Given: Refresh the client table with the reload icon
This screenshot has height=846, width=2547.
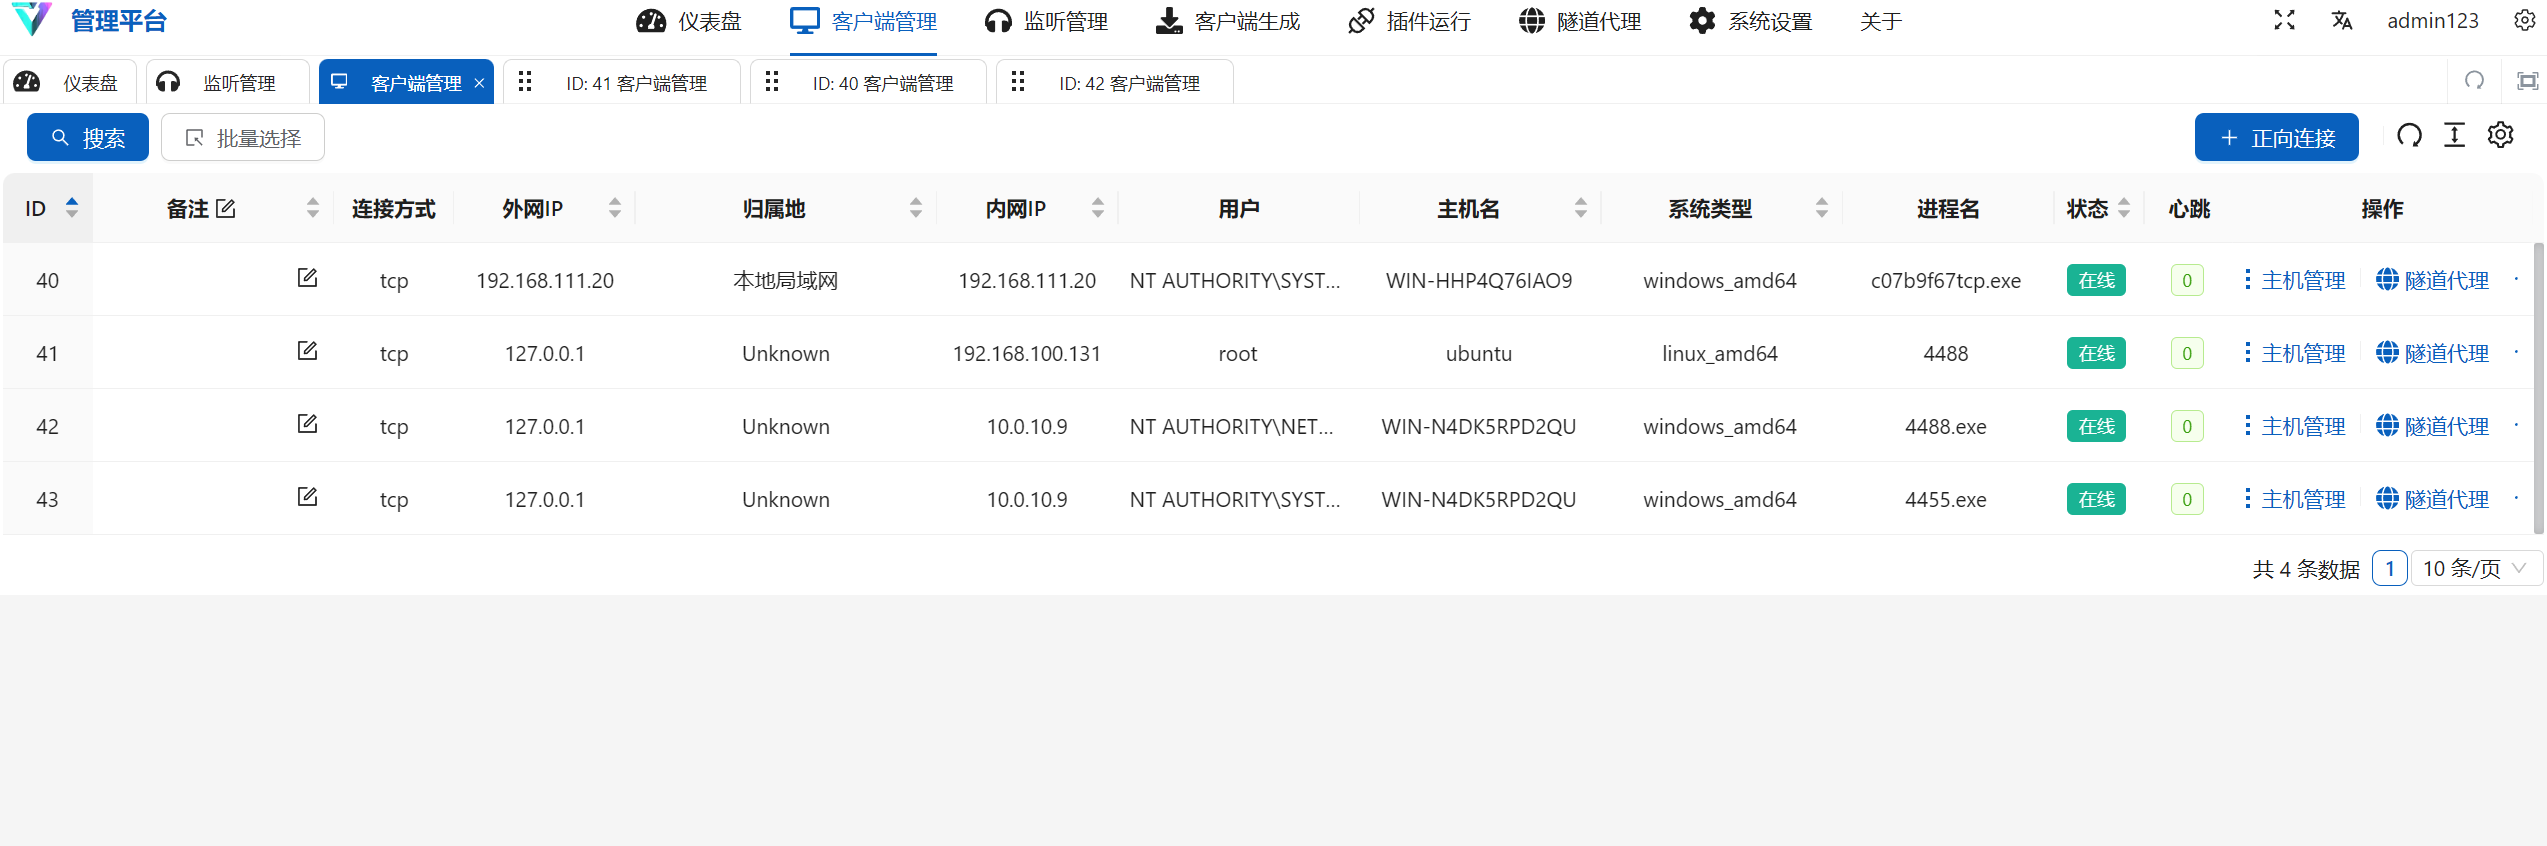Looking at the screenshot, I should [x=2409, y=135].
